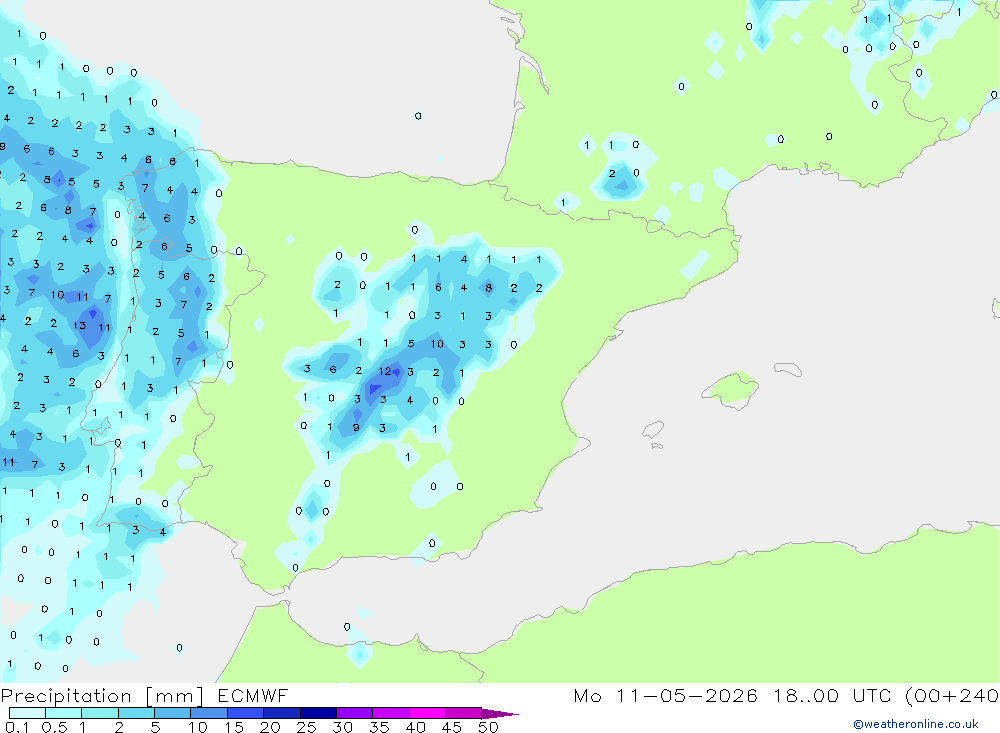Select the 35–40 mm purple legend box
Viewport: 1000px width, 733px height.
tap(391, 713)
